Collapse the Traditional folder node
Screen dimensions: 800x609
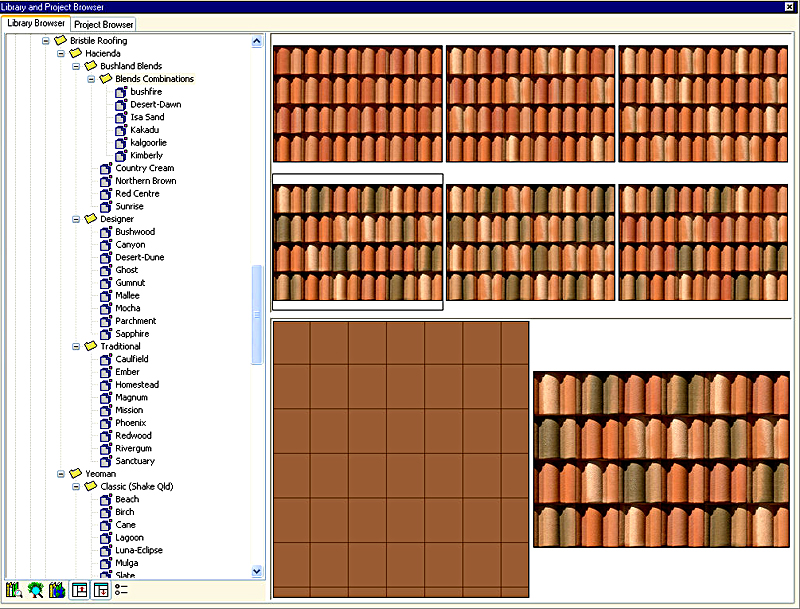click(76, 347)
